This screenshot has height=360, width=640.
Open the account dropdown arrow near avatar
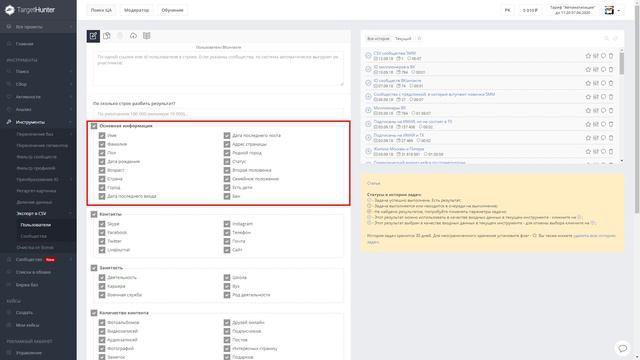[619, 11]
